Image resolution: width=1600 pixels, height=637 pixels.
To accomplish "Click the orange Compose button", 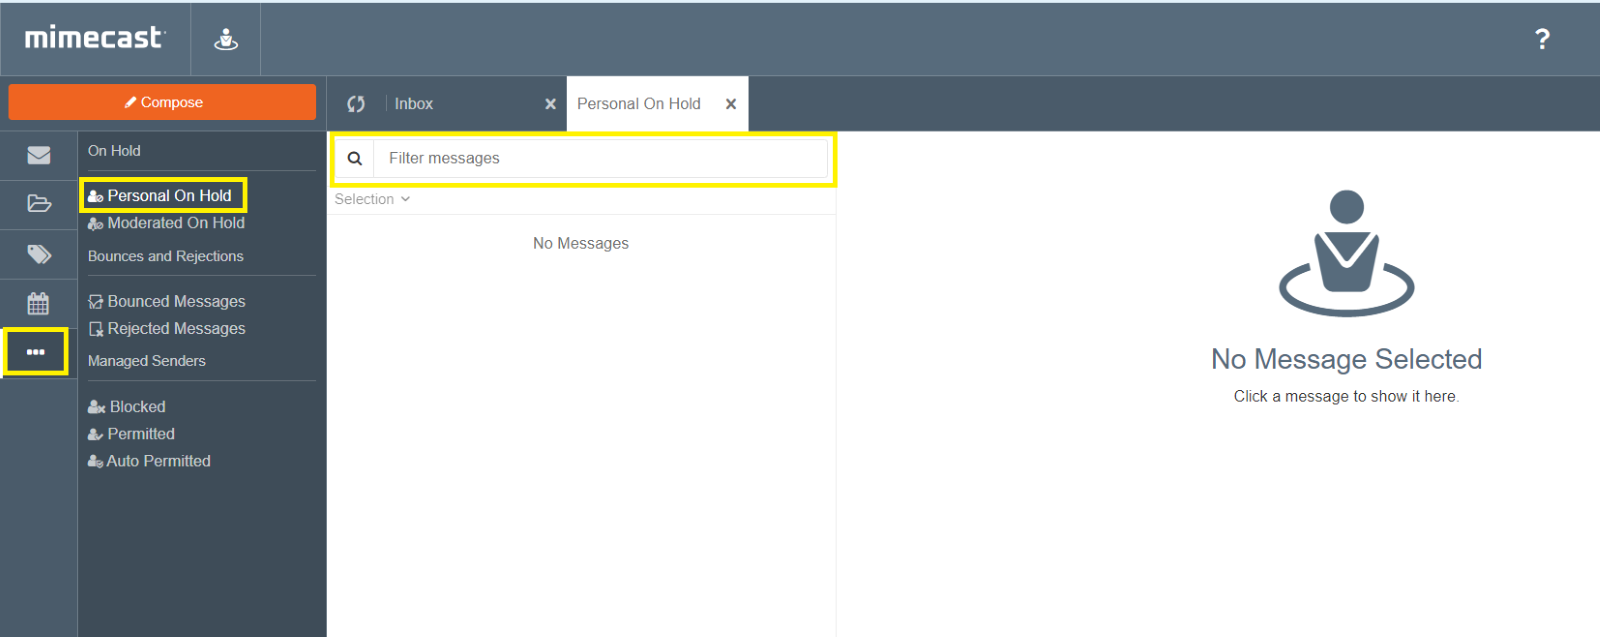I will click(162, 102).
